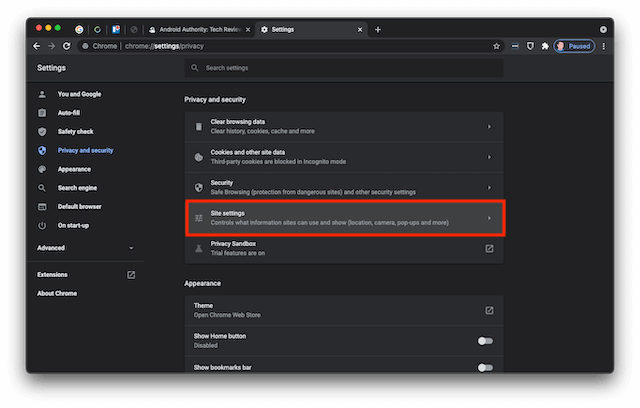Open the Paused profile button
This screenshot has width=640, height=408.
(574, 46)
